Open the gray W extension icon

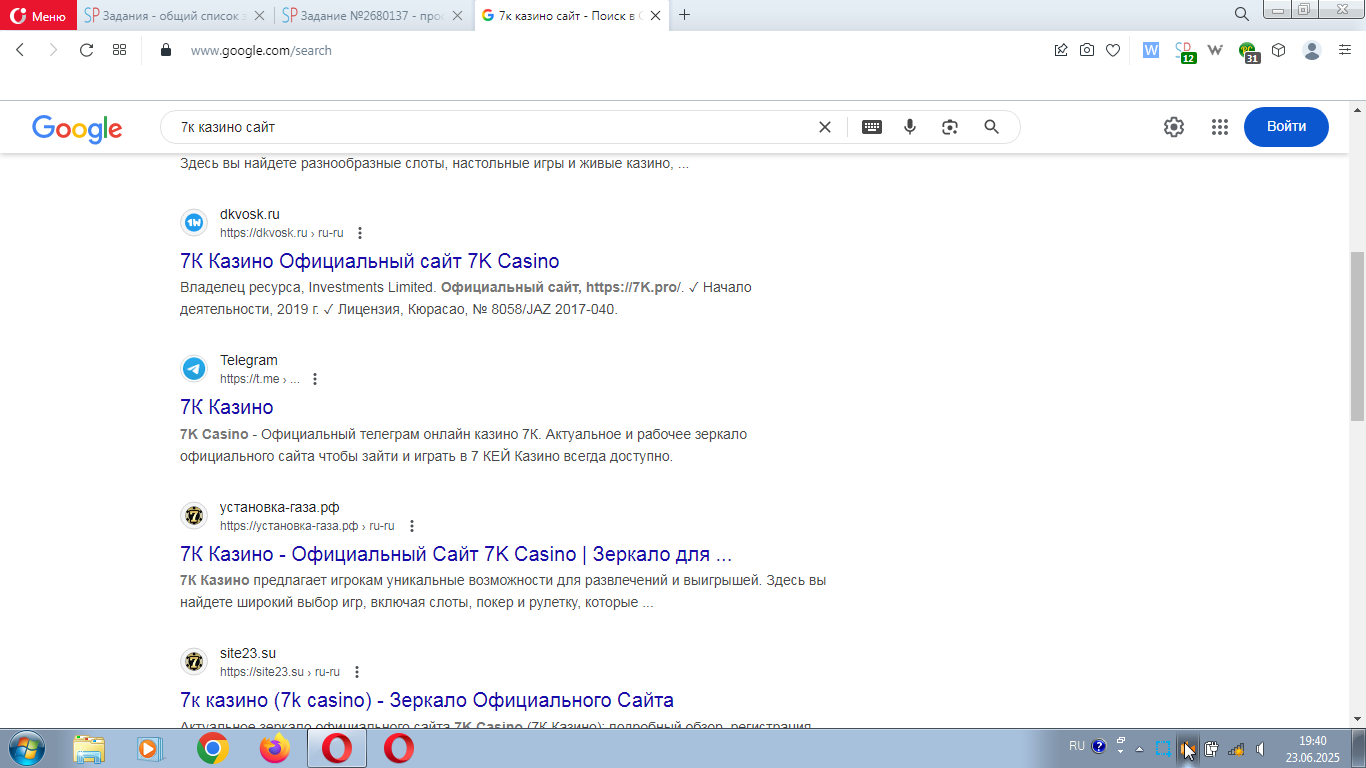point(1216,50)
